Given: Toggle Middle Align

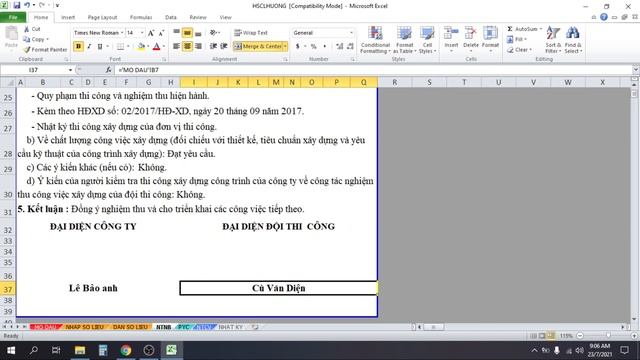Looking at the screenshot, I should pyautogui.click(x=187, y=33).
